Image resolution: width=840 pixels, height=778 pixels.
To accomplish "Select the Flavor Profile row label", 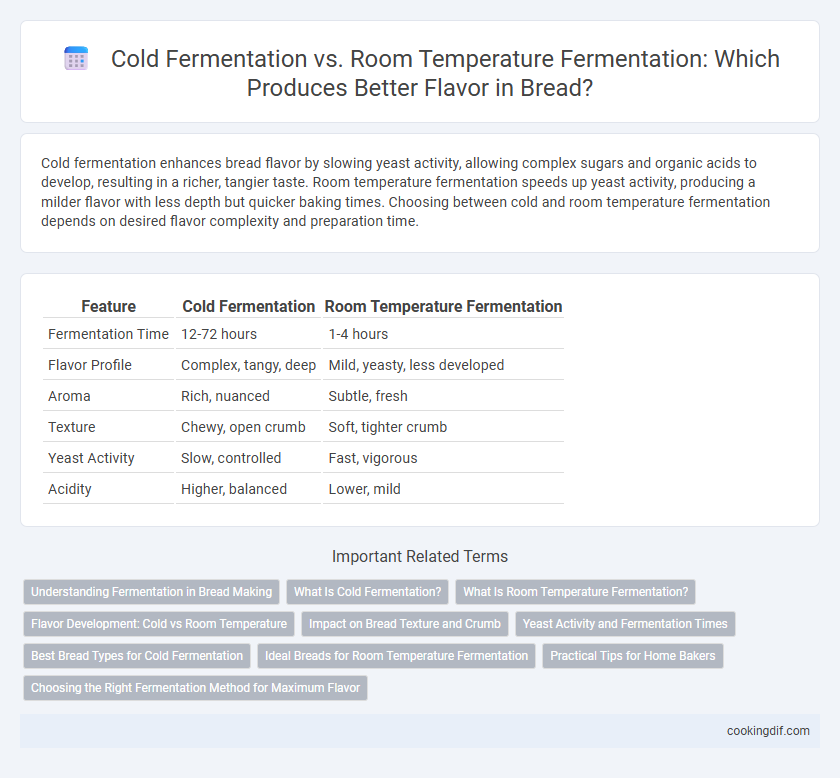I will (90, 365).
